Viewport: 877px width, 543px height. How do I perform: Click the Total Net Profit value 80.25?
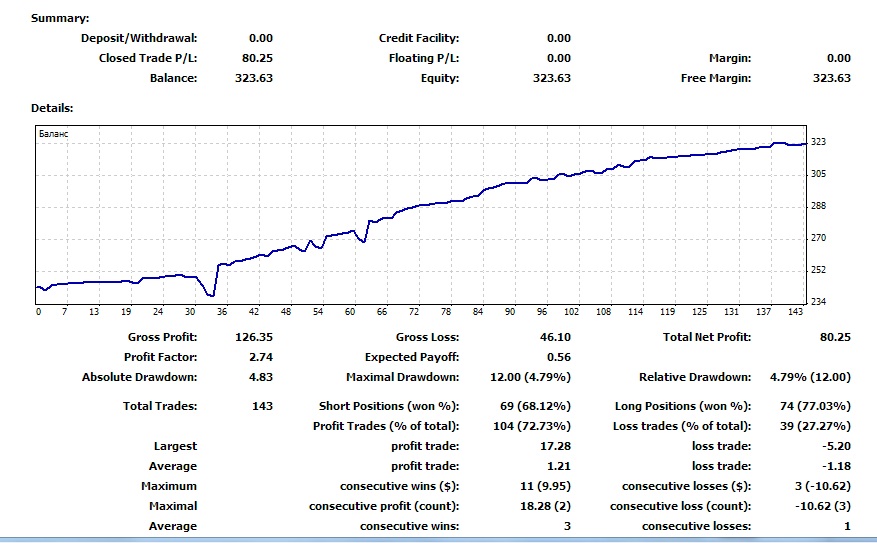click(835, 337)
